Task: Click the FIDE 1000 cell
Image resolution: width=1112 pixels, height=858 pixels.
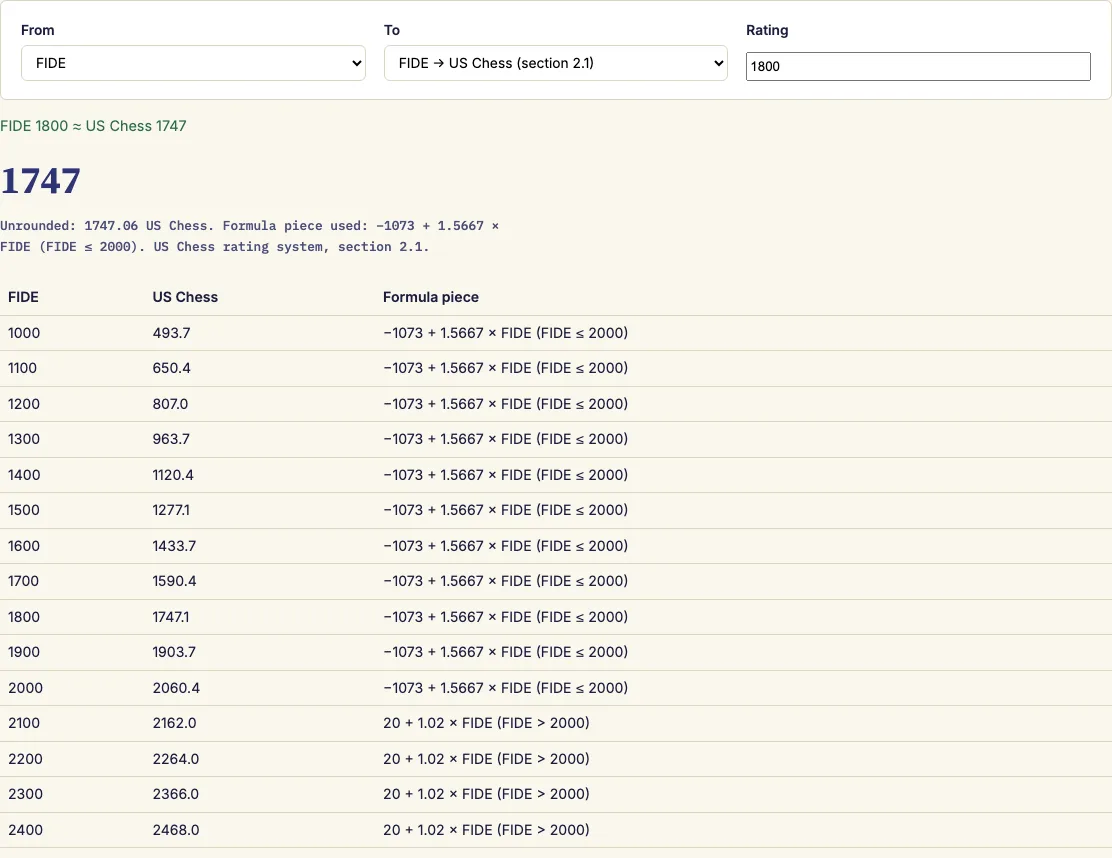Action: (x=24, y=333)
